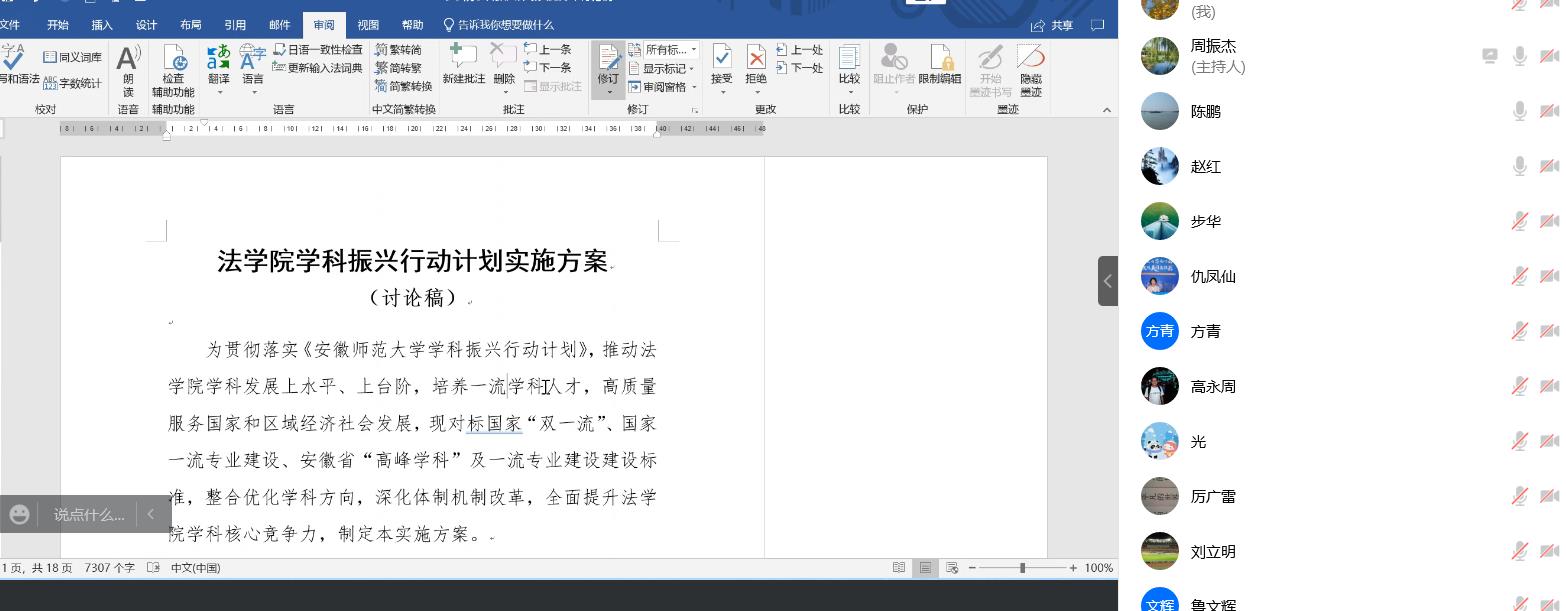Click the zoom slider in status bar
The height and width of the screenshot is (611, 1566).
1022,568
